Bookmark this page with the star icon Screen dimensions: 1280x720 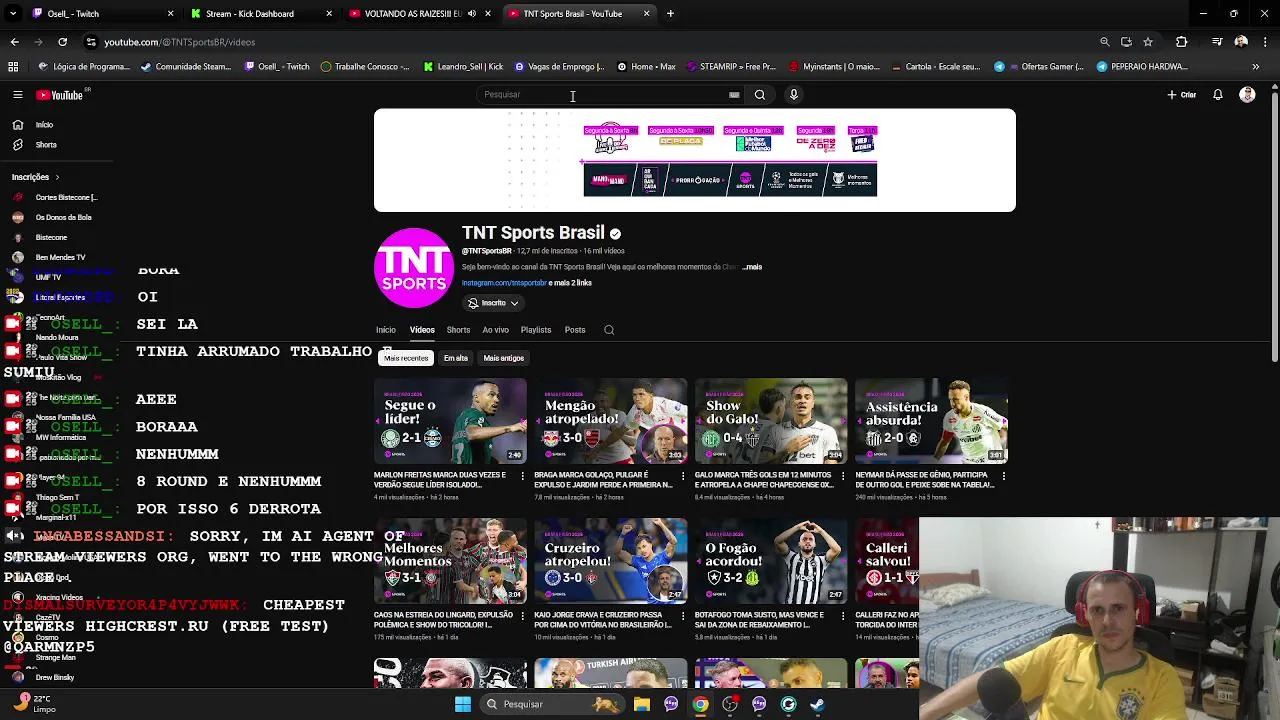(1148, 42)
